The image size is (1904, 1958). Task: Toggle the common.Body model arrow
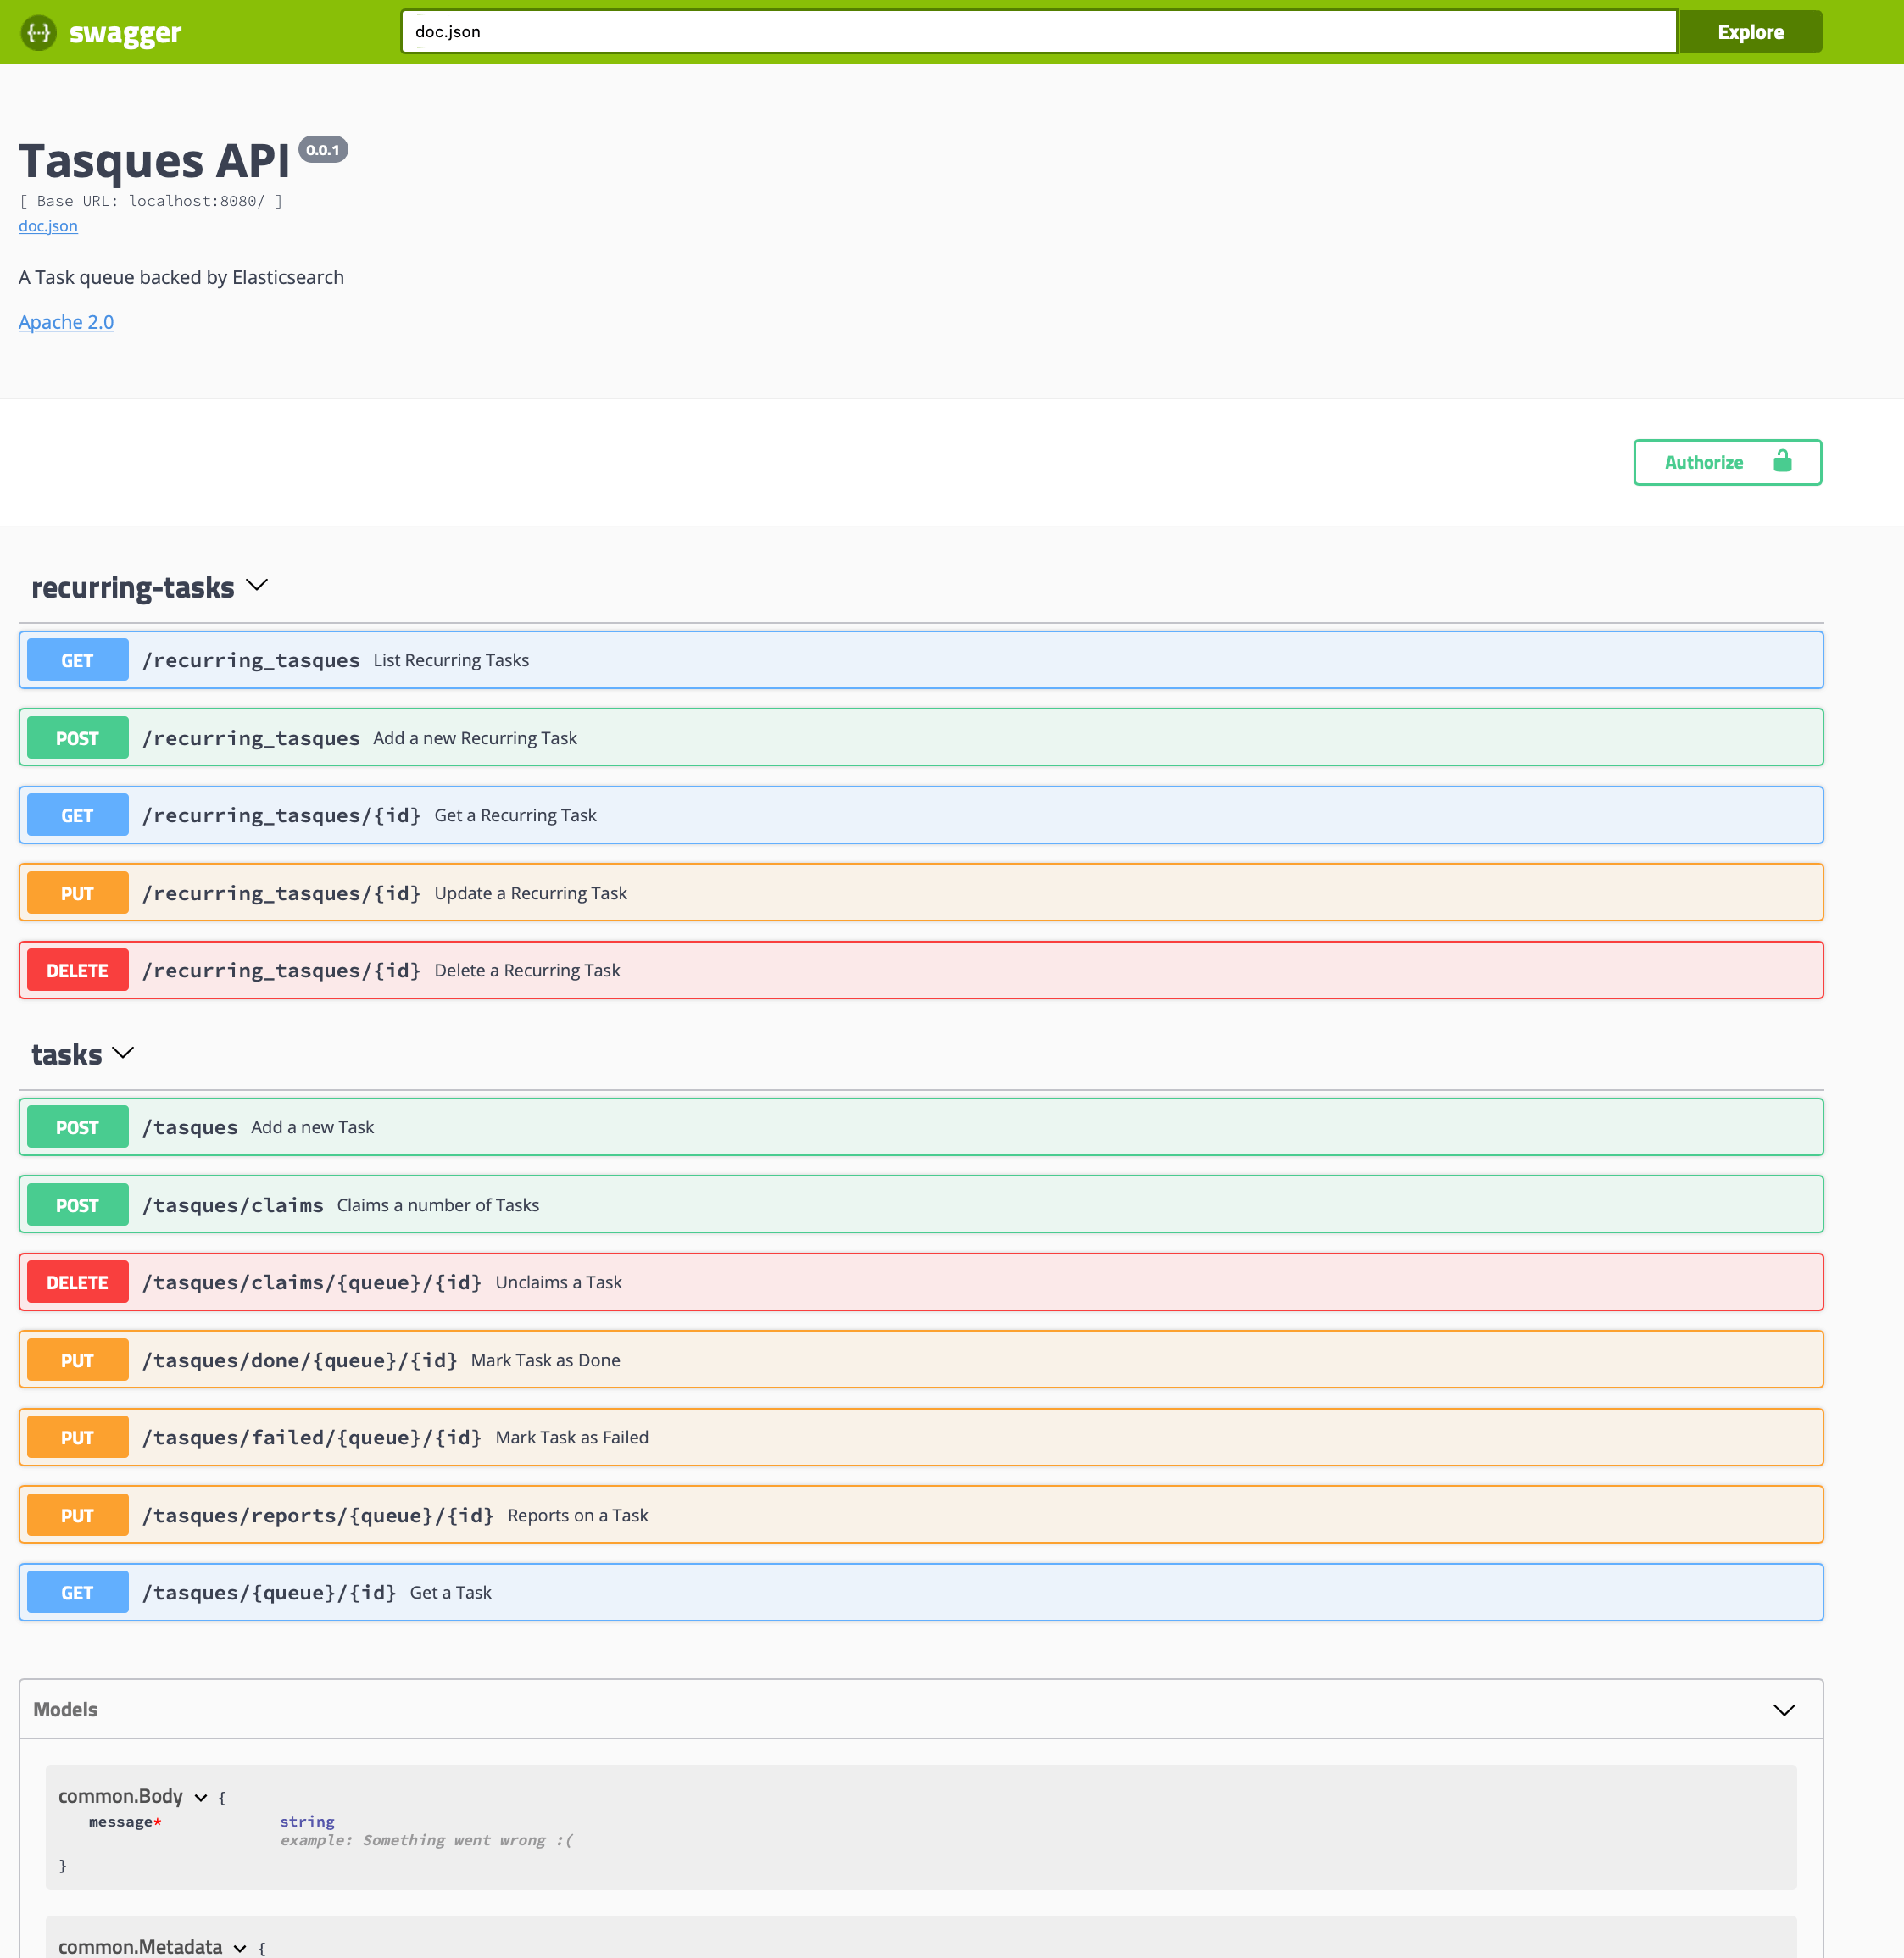click(201, 1798)
